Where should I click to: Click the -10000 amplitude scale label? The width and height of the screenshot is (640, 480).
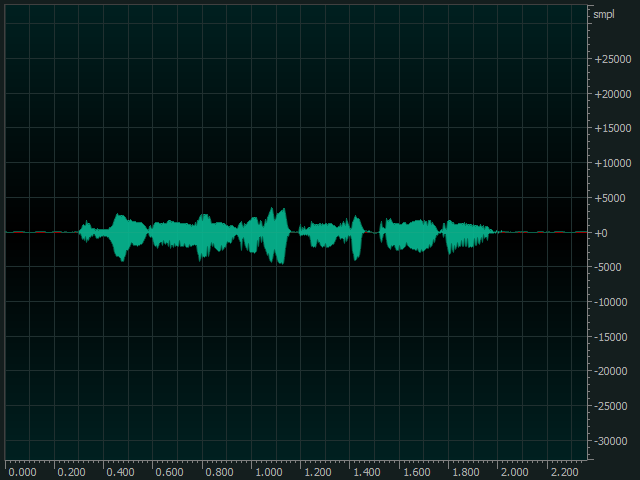[x=611, y=302]
